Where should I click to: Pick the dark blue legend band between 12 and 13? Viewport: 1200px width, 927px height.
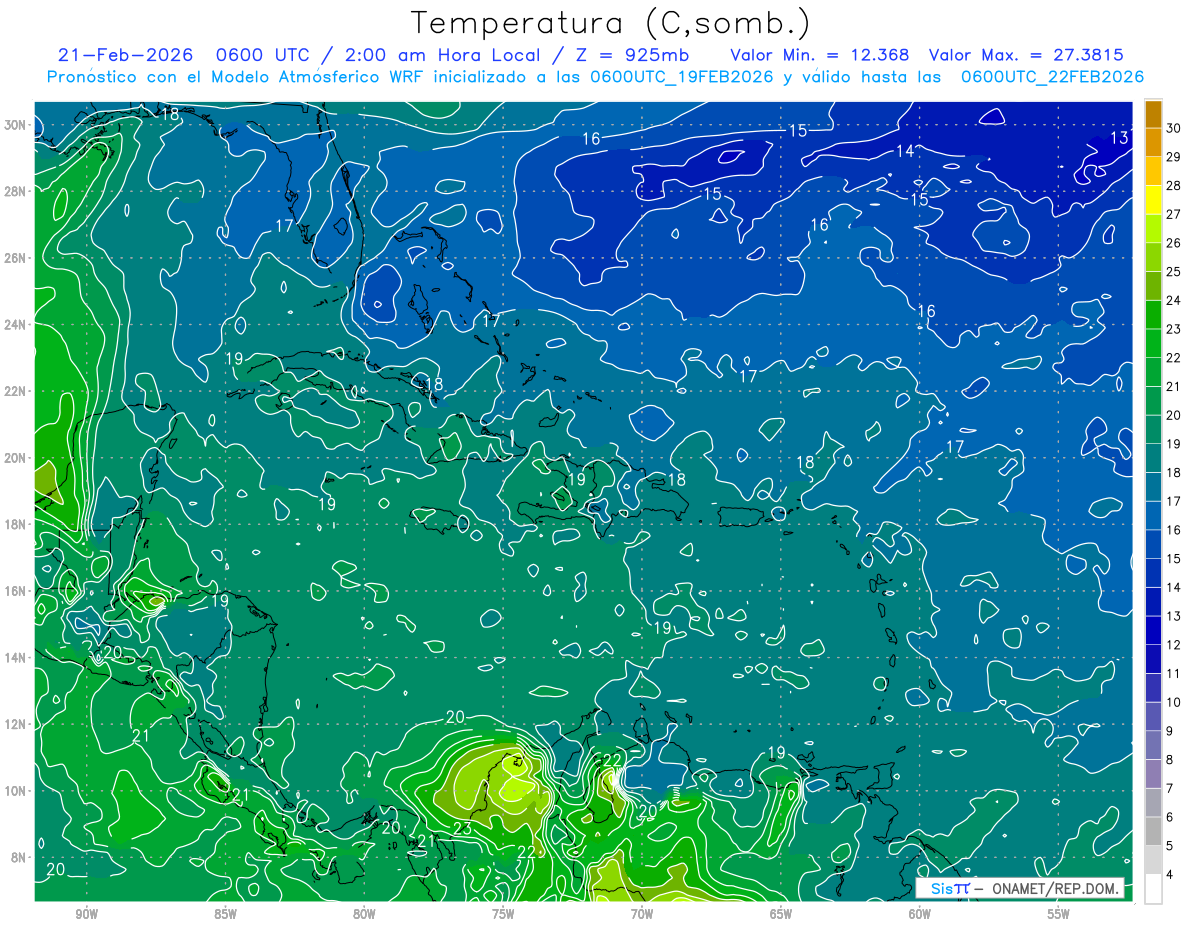point(1153,631)
